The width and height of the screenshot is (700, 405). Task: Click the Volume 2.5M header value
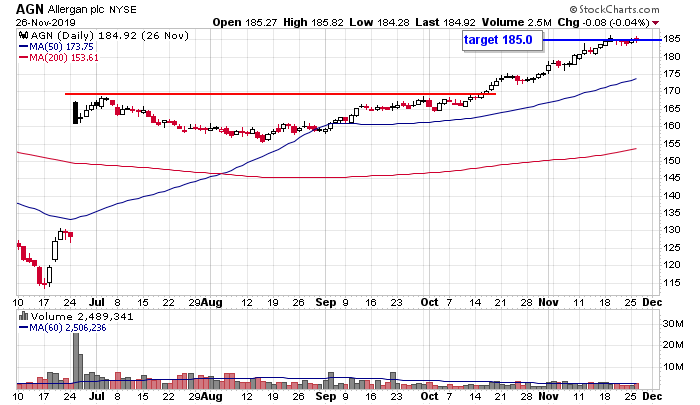coord(517,22)
